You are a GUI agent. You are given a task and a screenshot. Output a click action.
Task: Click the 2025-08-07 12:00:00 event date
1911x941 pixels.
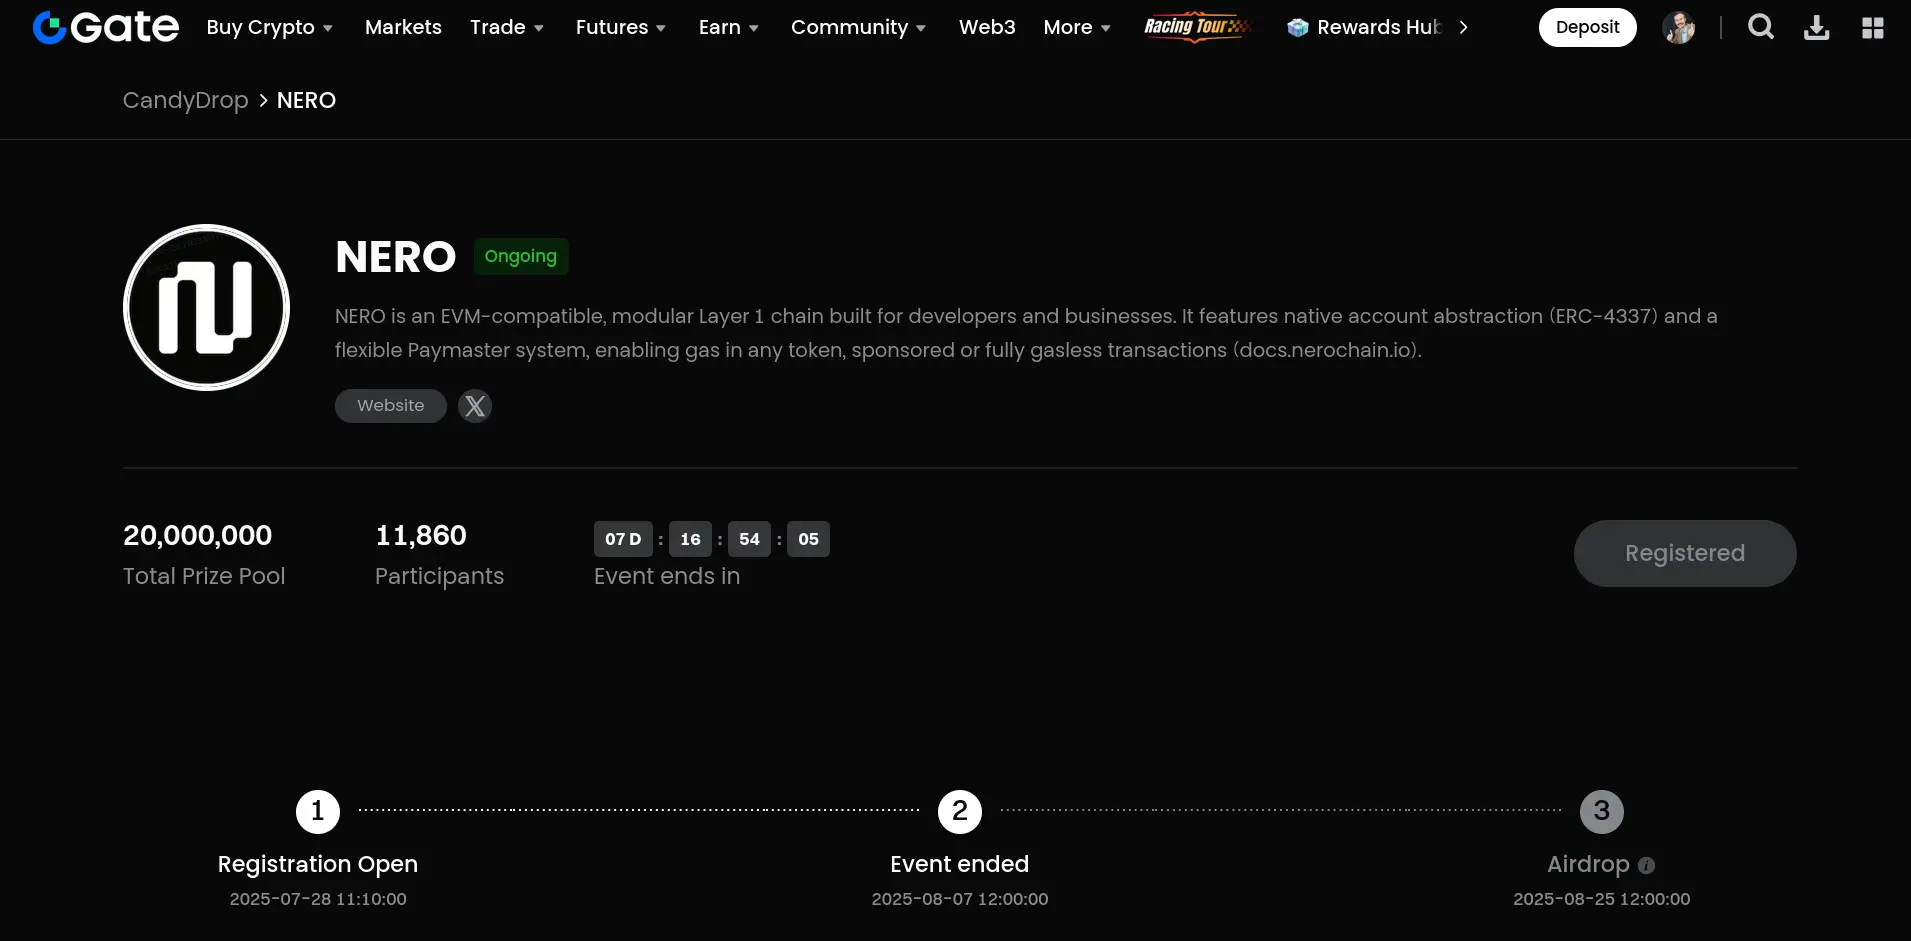(960, 899)
